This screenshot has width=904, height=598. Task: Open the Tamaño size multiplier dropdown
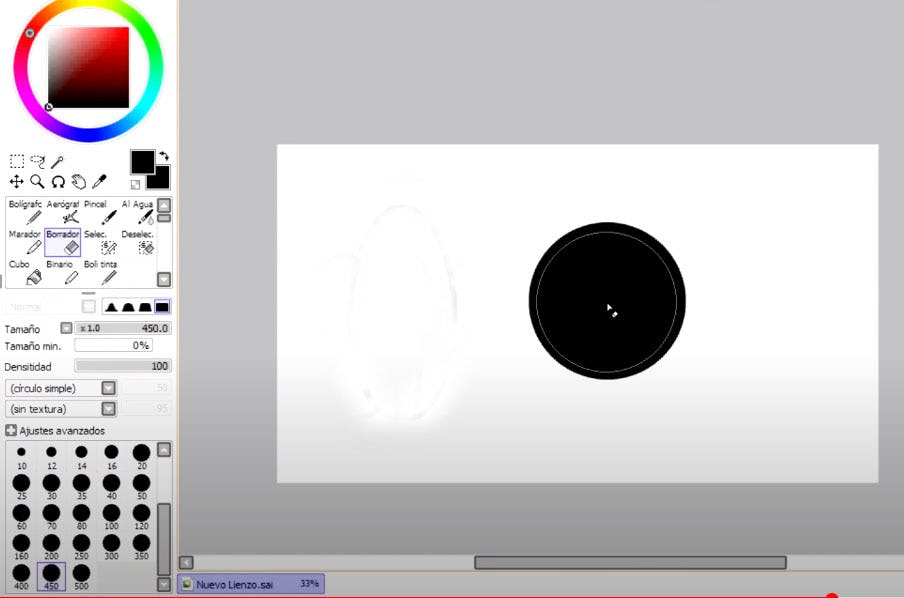pos(66,328)
